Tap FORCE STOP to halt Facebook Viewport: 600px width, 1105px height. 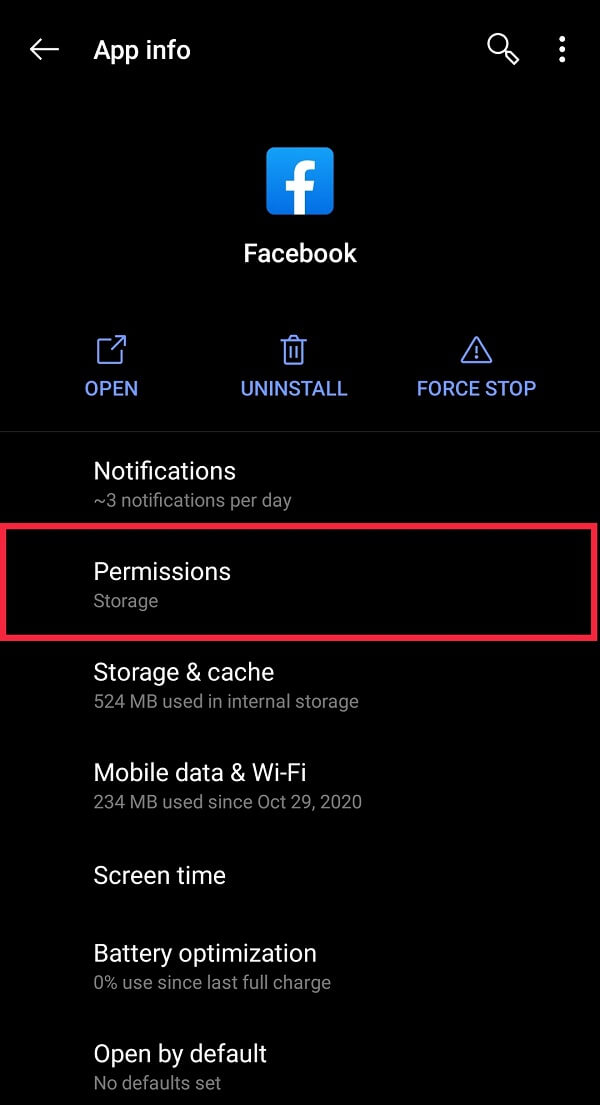point(475,388)
